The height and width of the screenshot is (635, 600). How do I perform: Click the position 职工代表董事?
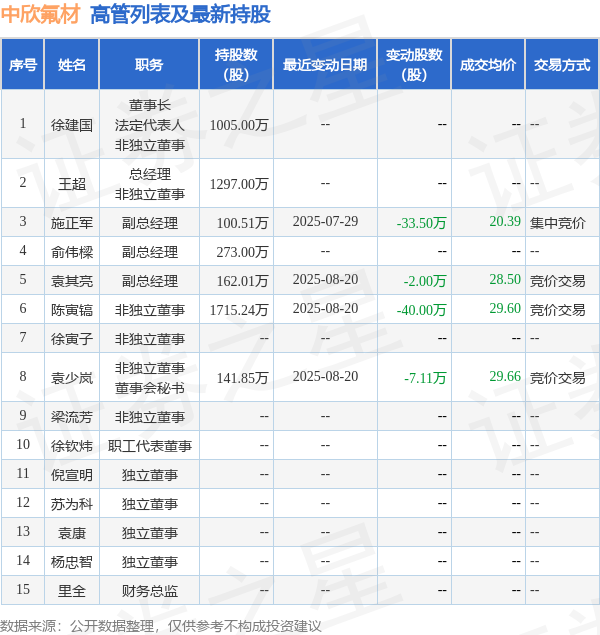(x=149, y=446)
